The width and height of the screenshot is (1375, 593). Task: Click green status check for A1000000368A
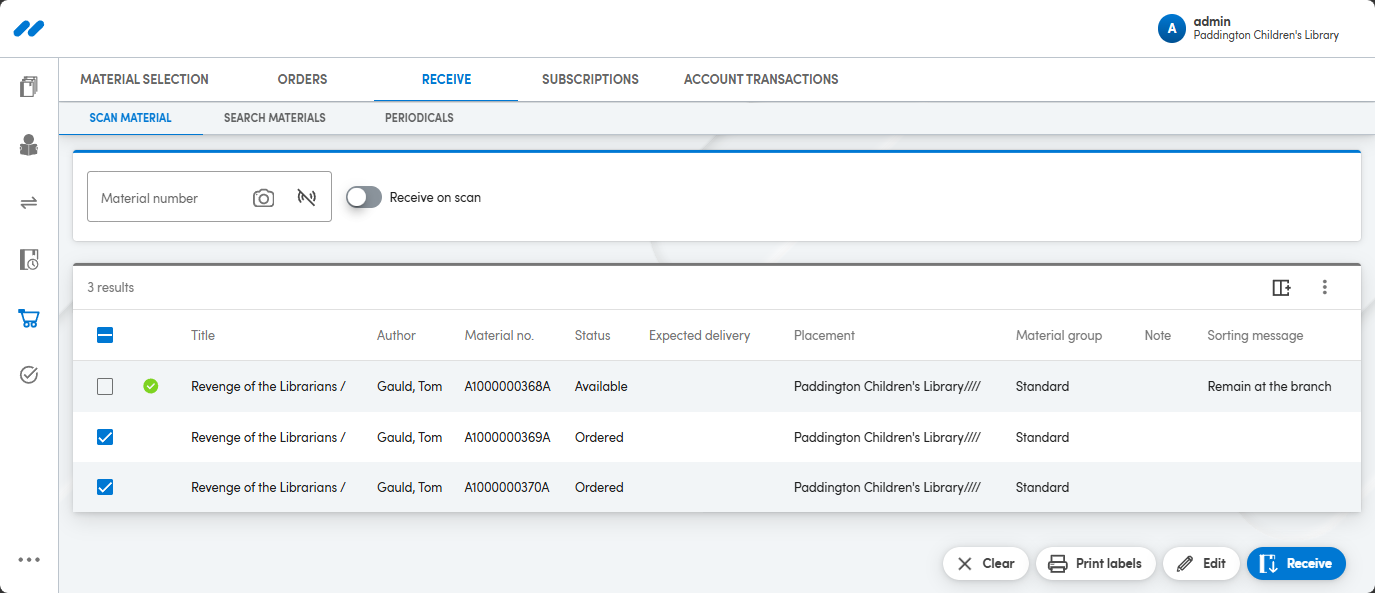(151, 386)
